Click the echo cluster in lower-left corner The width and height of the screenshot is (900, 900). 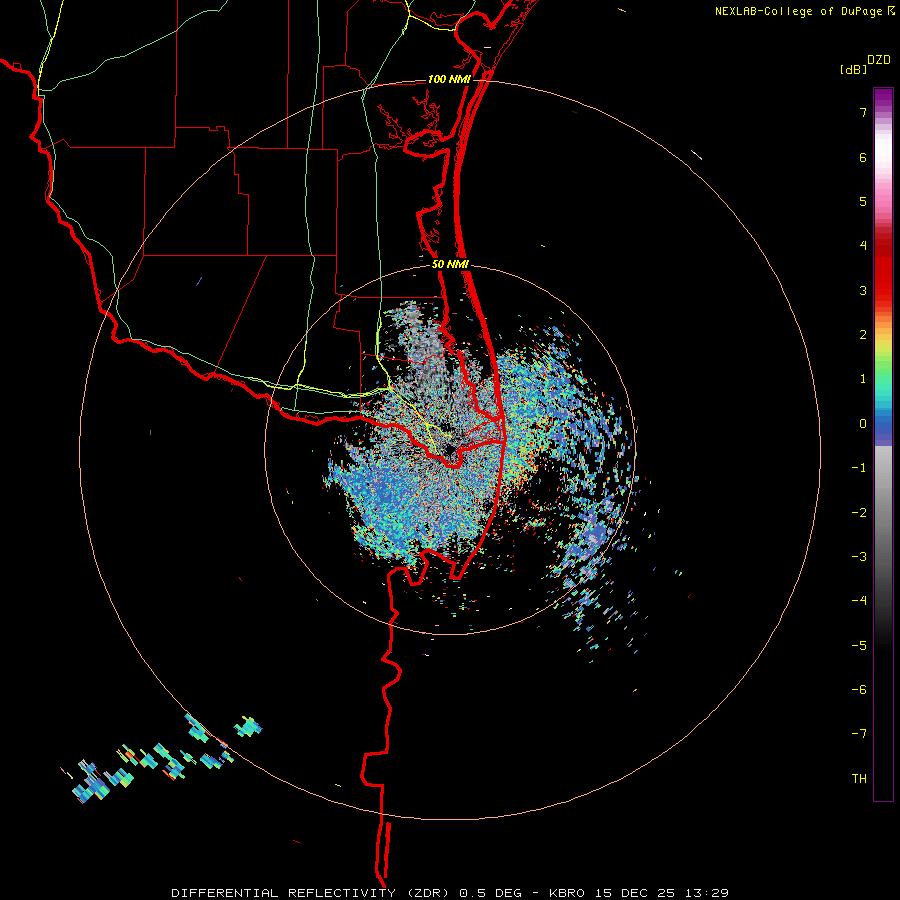point(161,761)
